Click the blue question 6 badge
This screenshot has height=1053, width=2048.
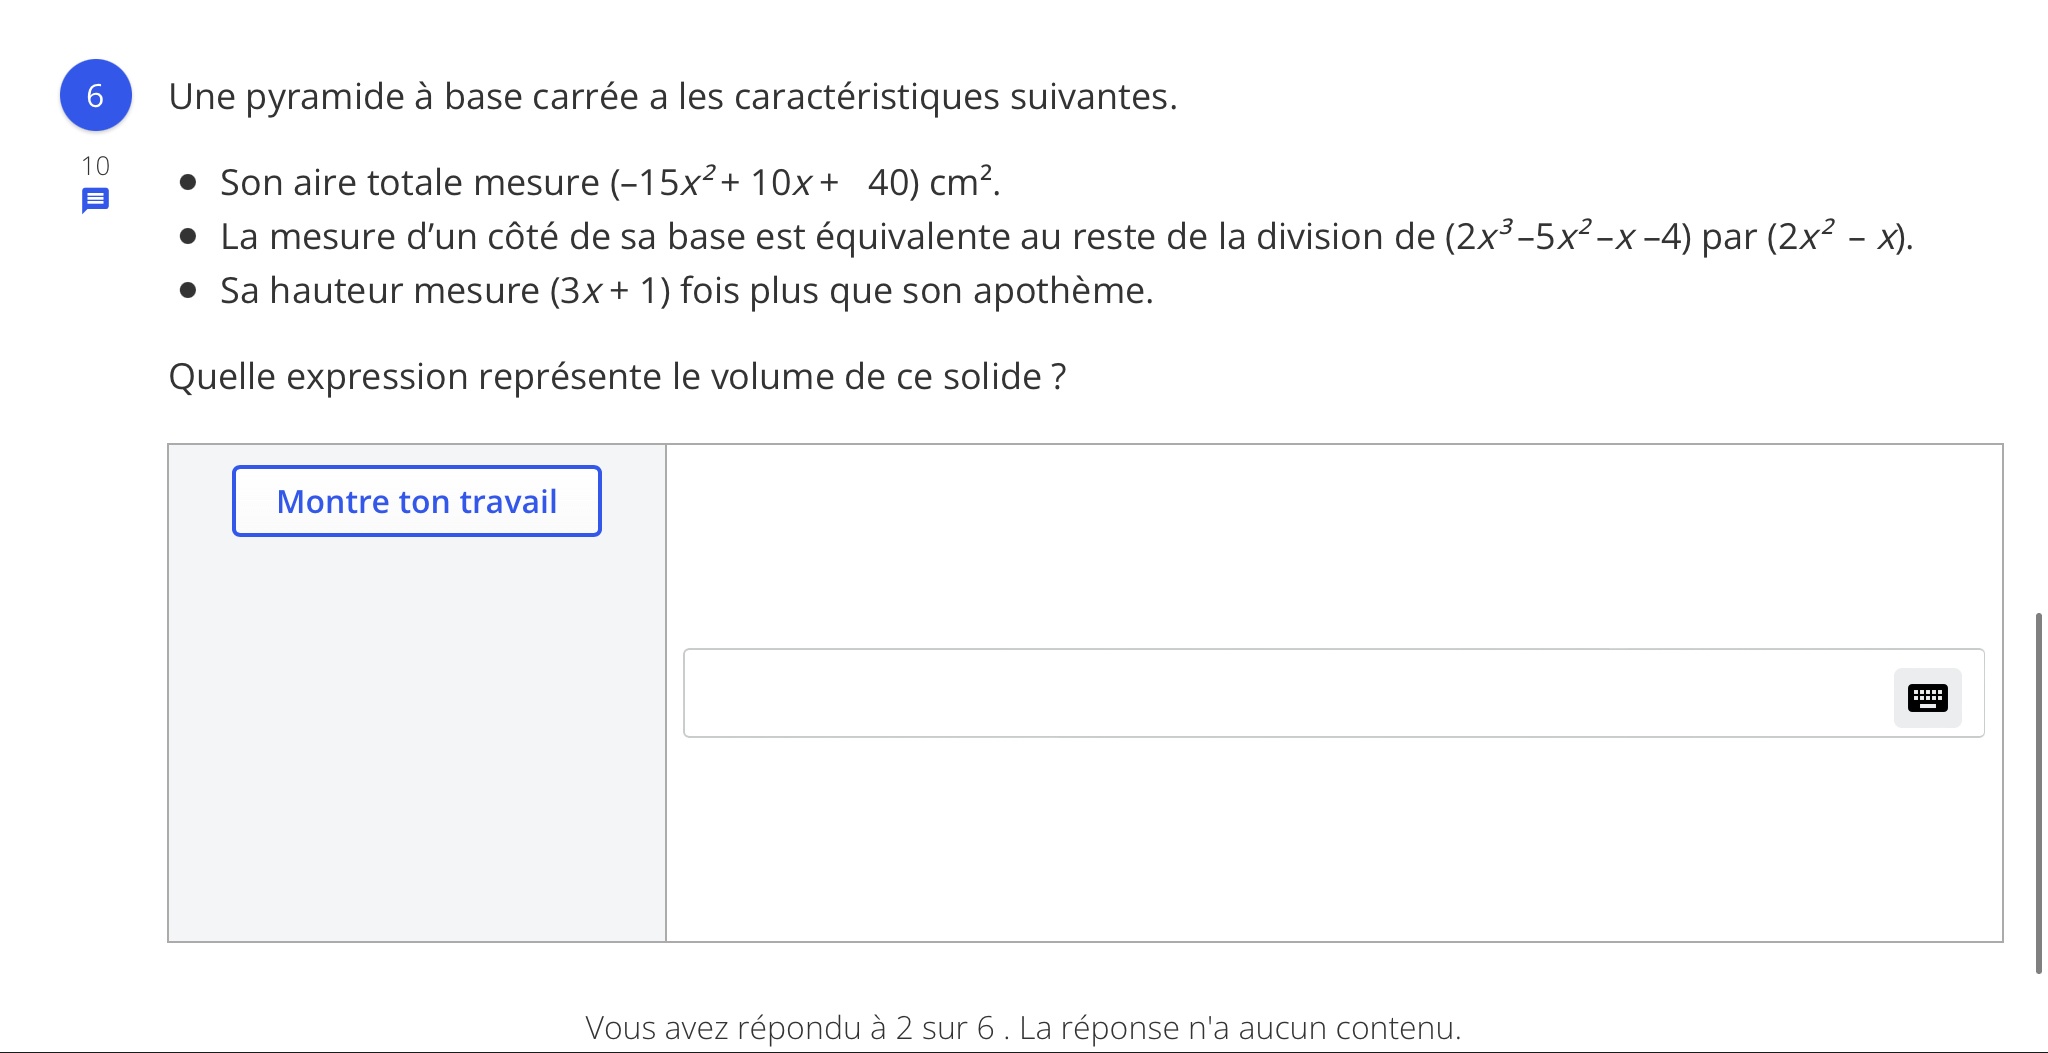[x=95, y=96]
